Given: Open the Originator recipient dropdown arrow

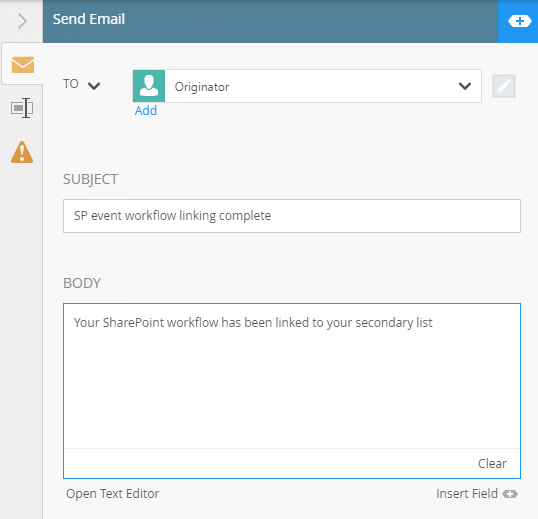Looking at the screenshot, I should pyautogui.click(x=465, y=86).
